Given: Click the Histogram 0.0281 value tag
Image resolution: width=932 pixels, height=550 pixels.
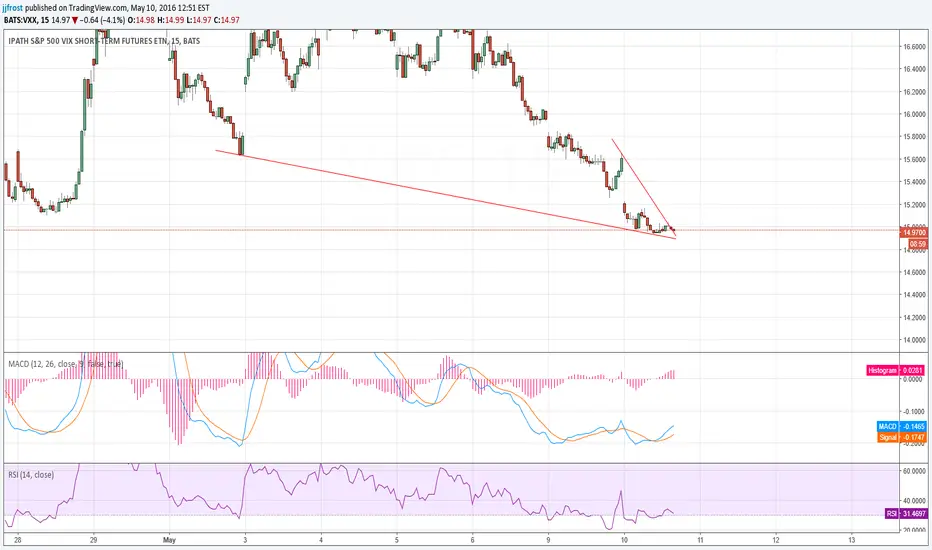Looking at the screenshot, I should click(x=896, y=370).
